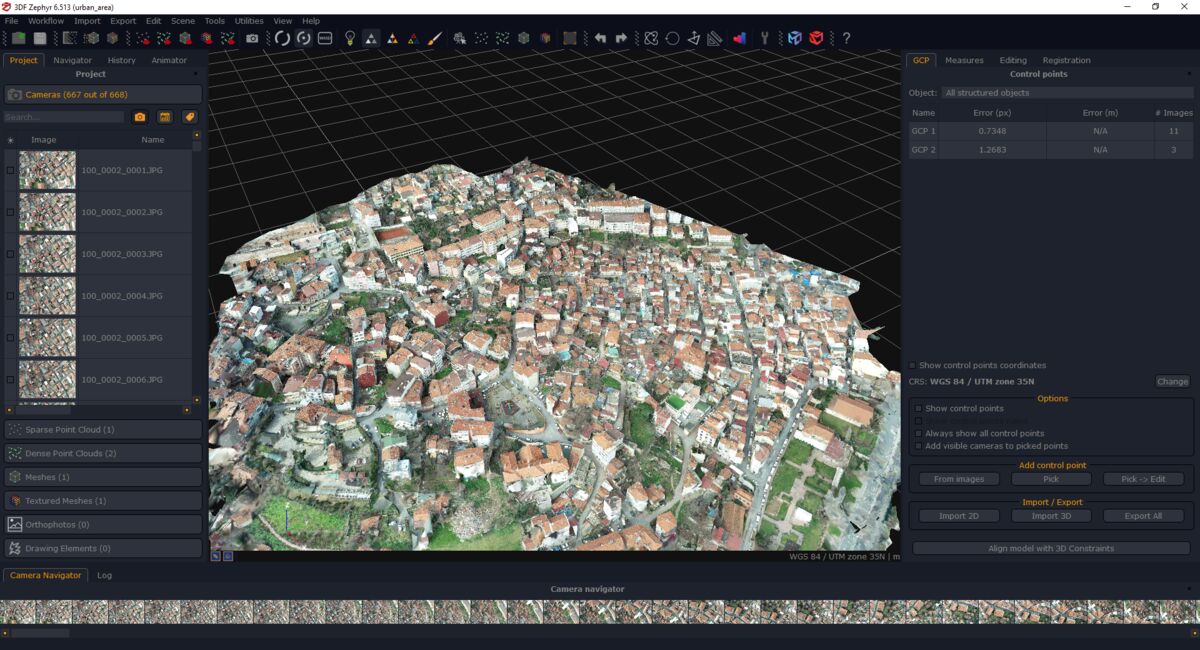Select the 100_0002_0003.JPG image thumbnail
Screen dimensions: 1200x650
46,254
